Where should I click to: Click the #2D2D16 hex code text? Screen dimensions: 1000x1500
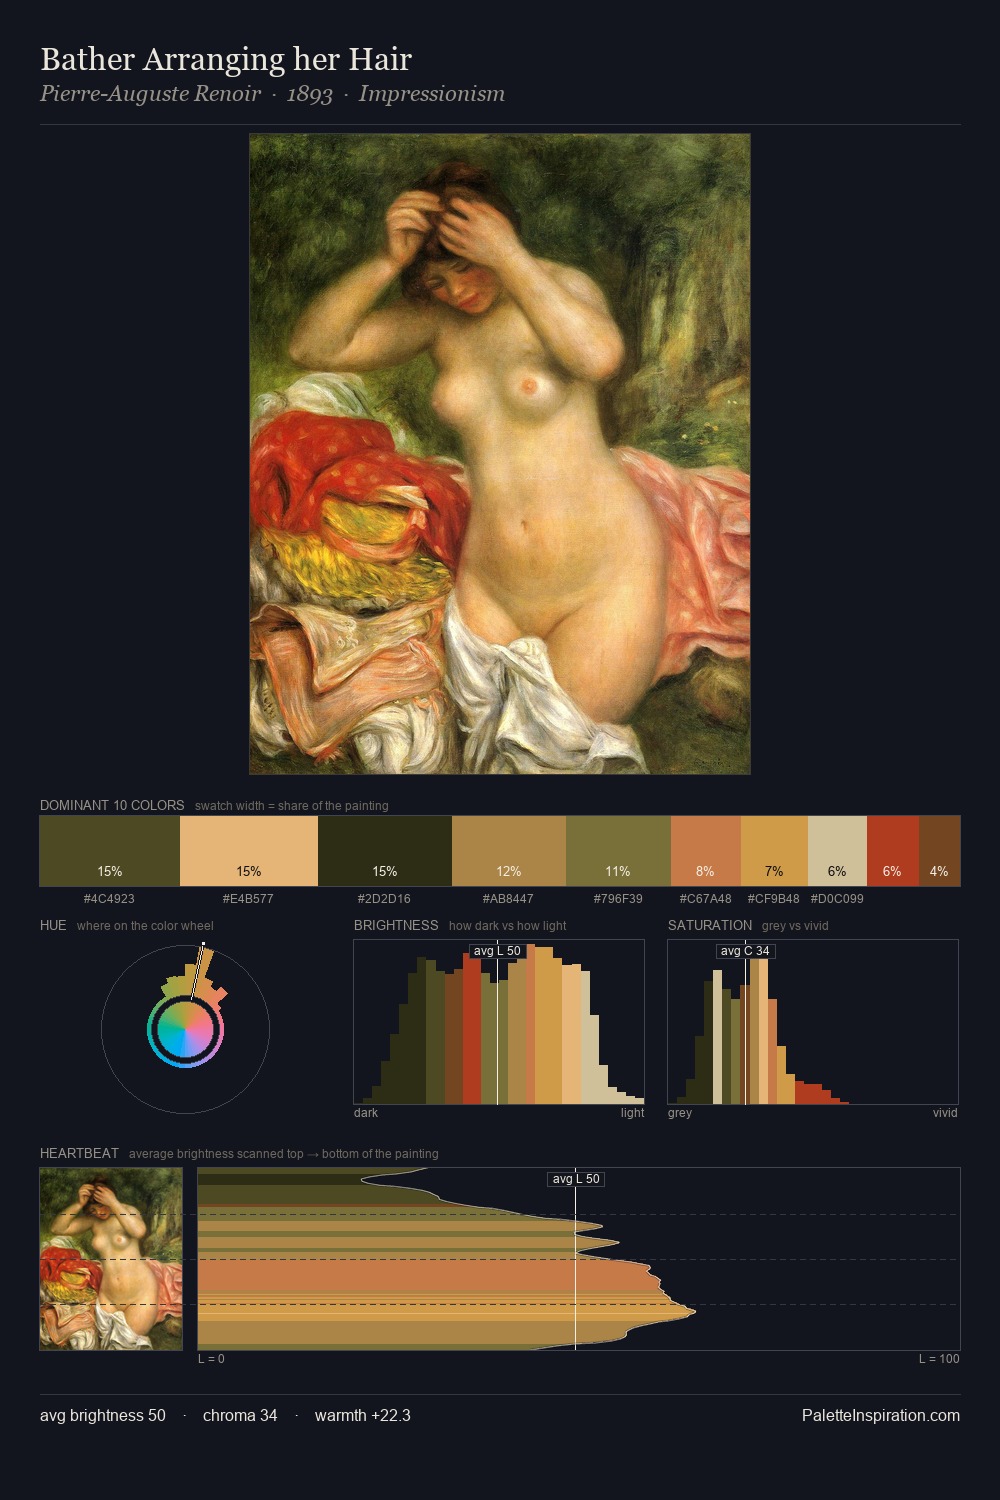point(384,899)
